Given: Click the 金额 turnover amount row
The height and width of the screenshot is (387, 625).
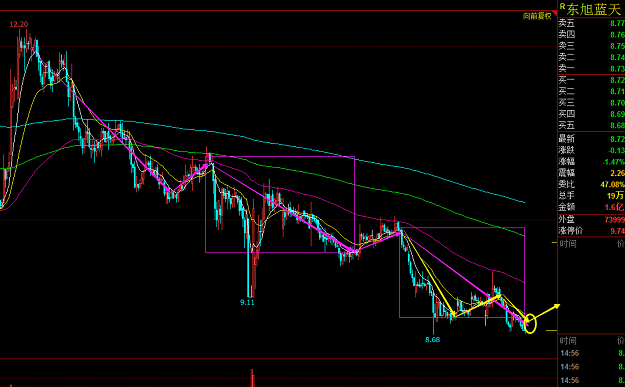Looking at the screenshot, I should (591, 207).
